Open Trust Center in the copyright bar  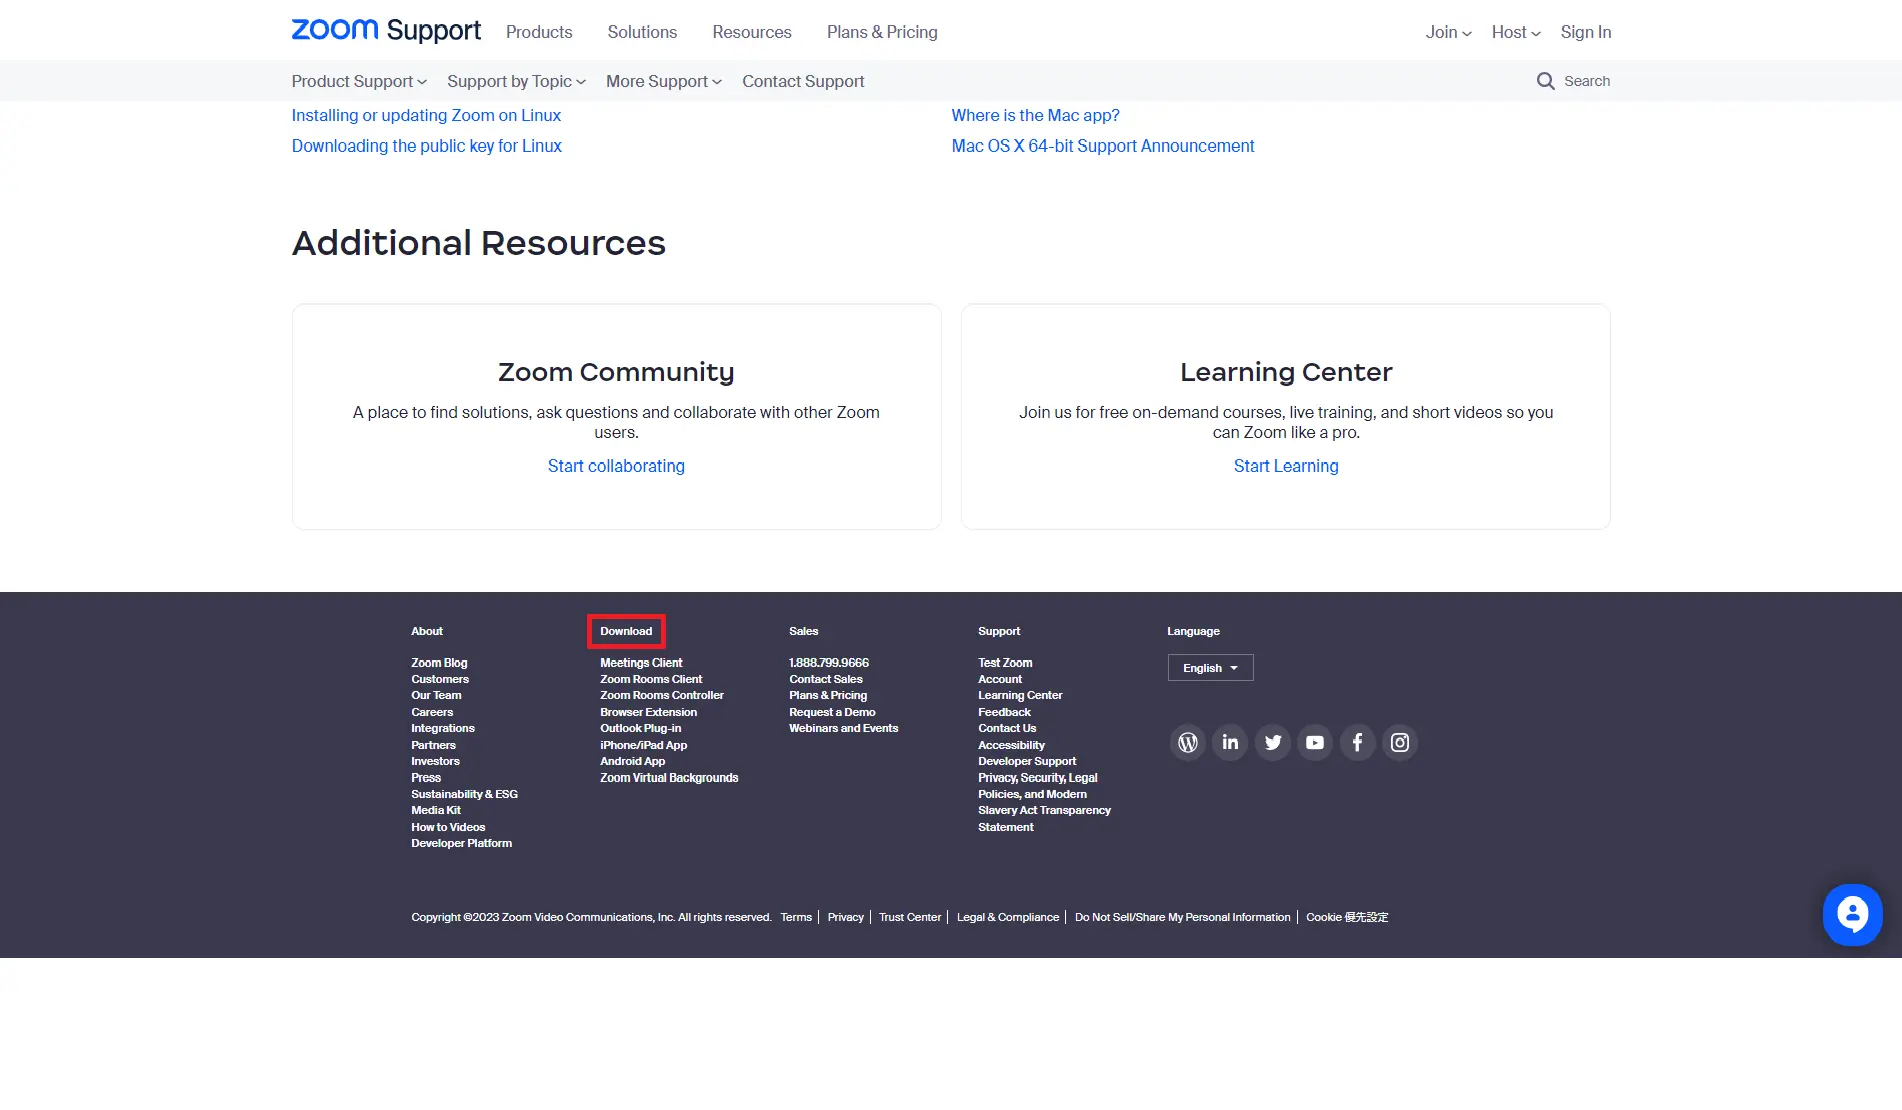point(910,917)
